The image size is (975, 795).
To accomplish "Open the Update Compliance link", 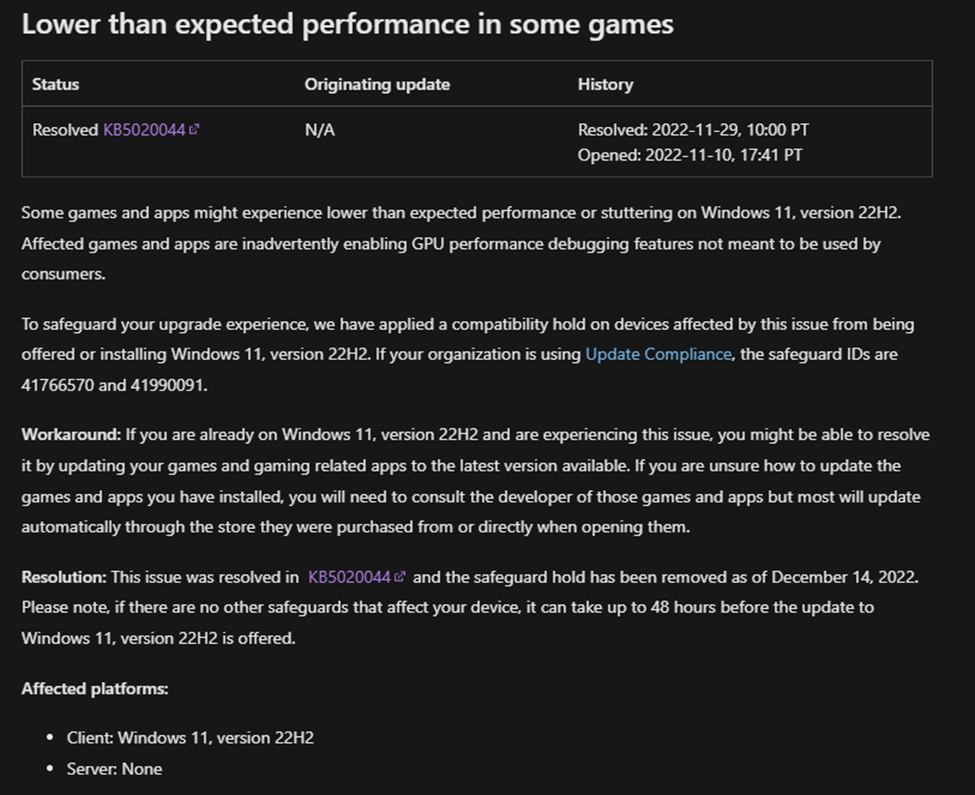I will (x=658, y=354).
